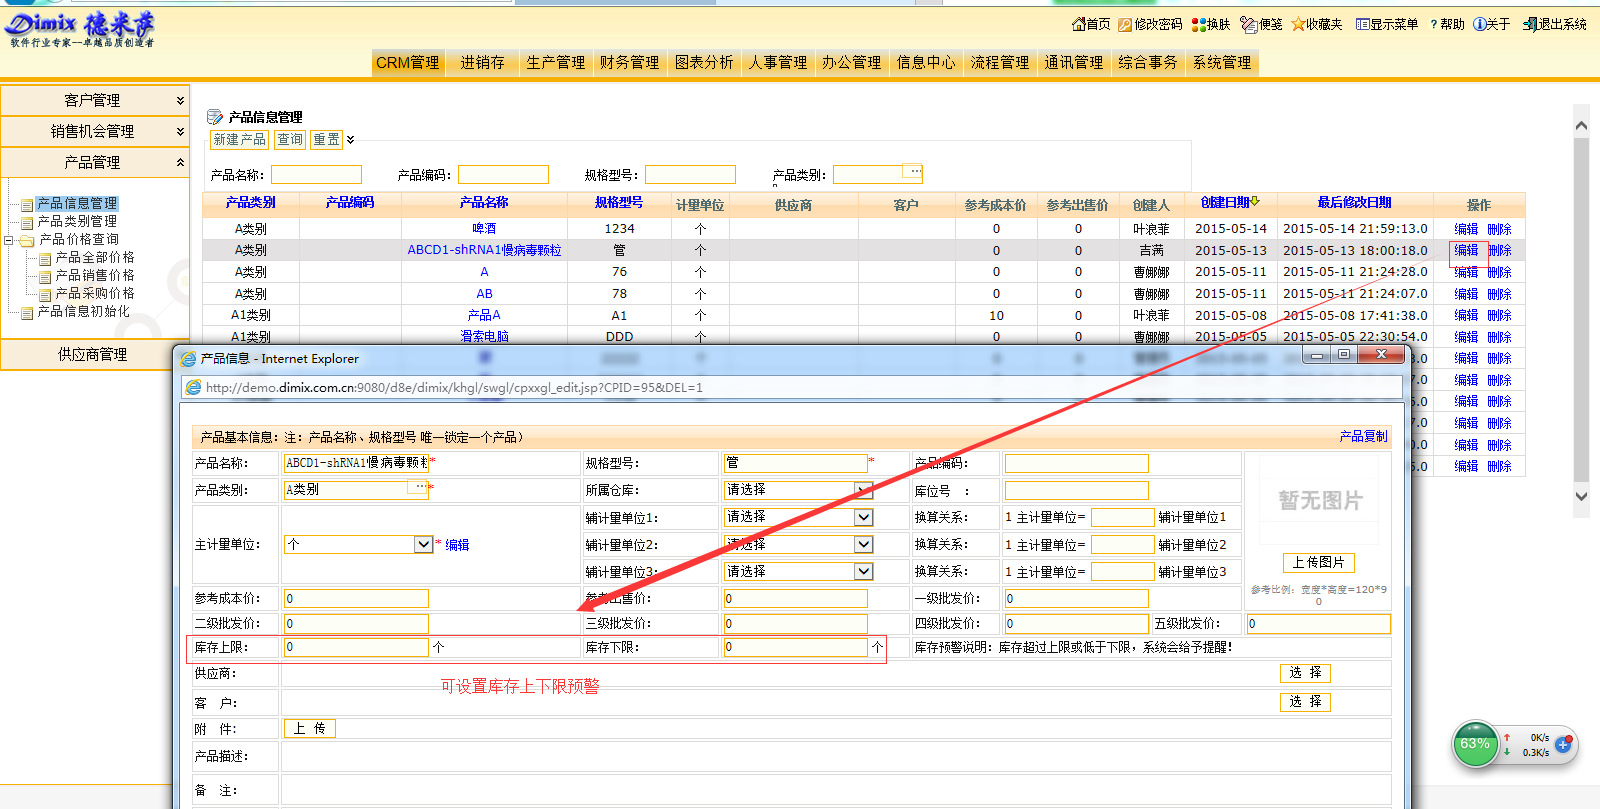Switch to the 财务管理 tab

629,62
